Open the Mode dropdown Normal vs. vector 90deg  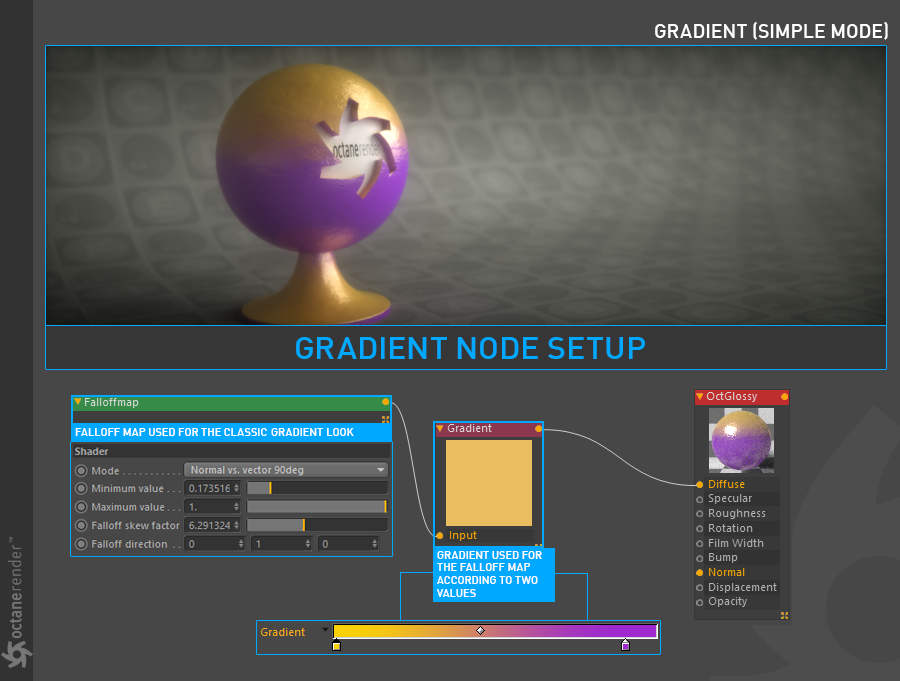click(286, 470)
